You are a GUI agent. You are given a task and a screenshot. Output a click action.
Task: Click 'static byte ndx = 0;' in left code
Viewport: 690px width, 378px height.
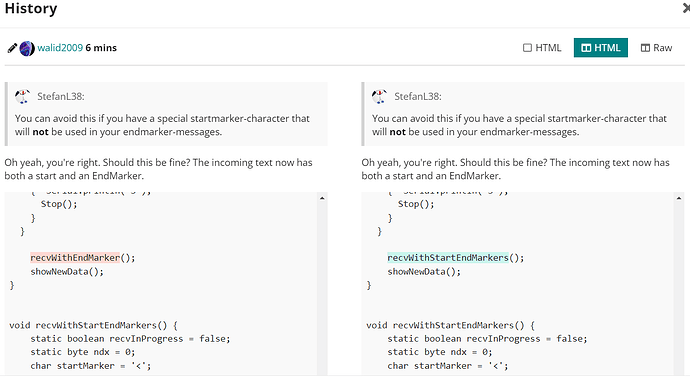[x=83, y=352]
